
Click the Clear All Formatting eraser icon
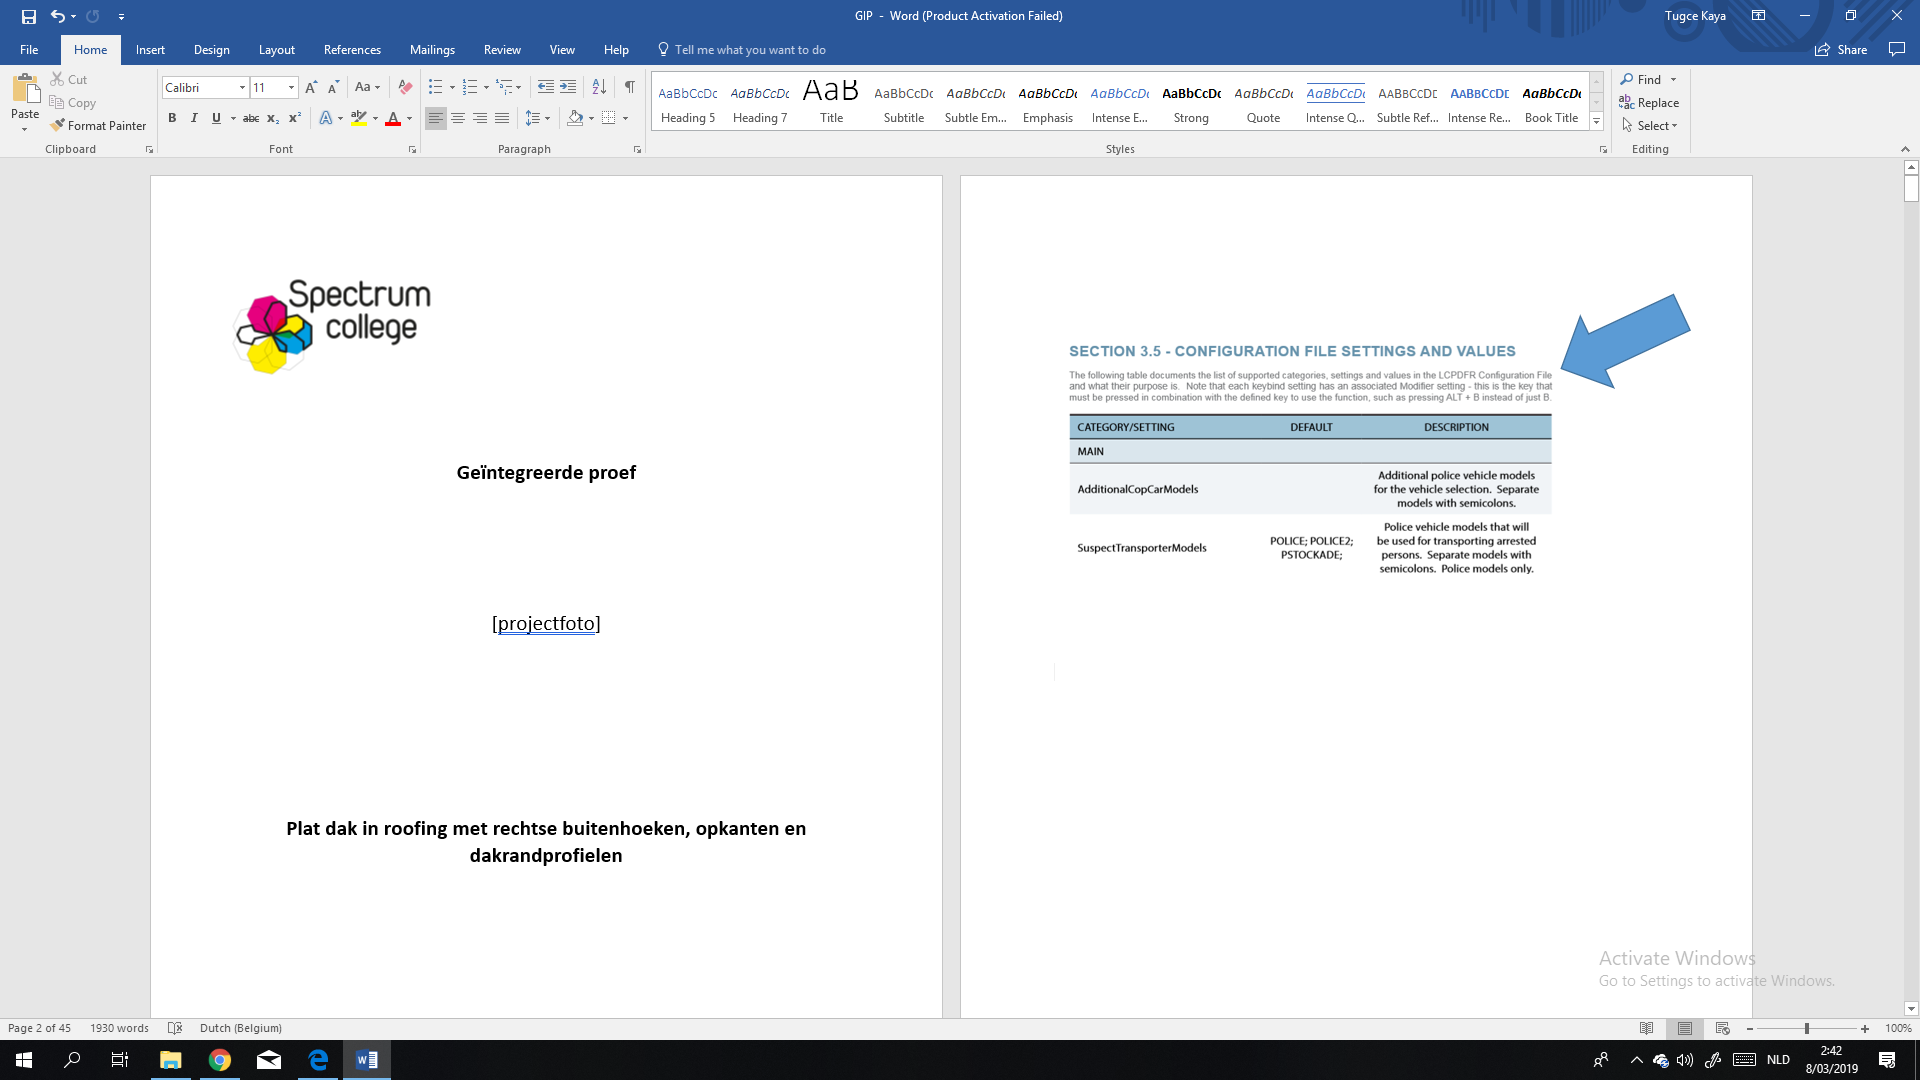(405, 87)
